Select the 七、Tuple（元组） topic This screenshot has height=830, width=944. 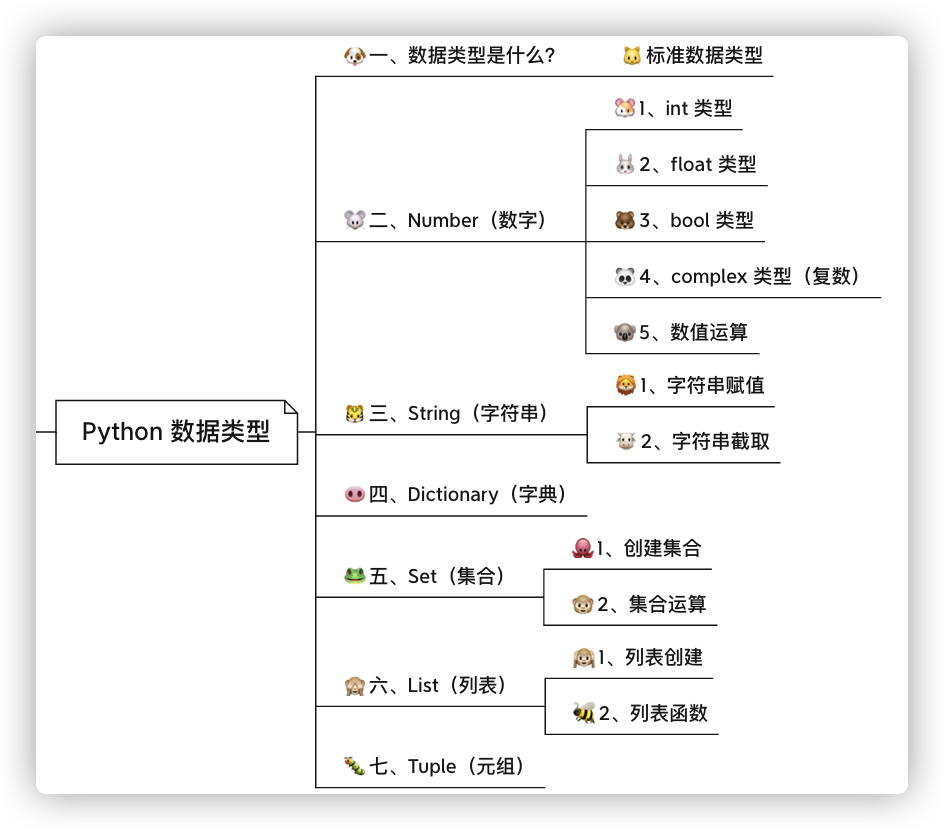[x=435, y=766]
